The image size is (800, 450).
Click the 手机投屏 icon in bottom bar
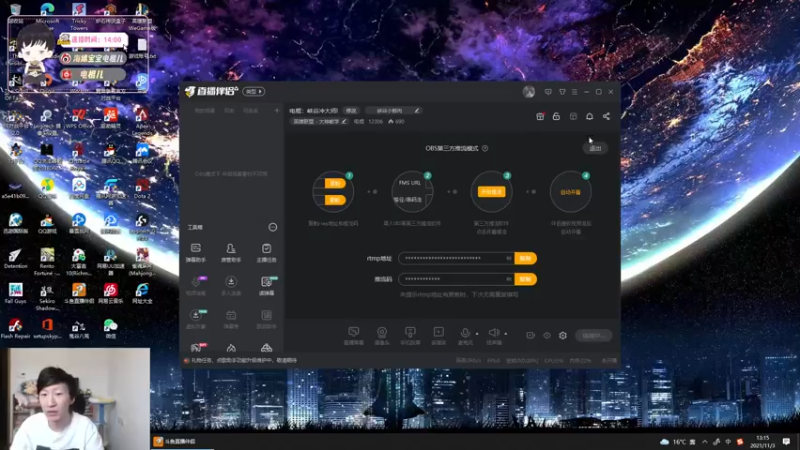[410, 335]
